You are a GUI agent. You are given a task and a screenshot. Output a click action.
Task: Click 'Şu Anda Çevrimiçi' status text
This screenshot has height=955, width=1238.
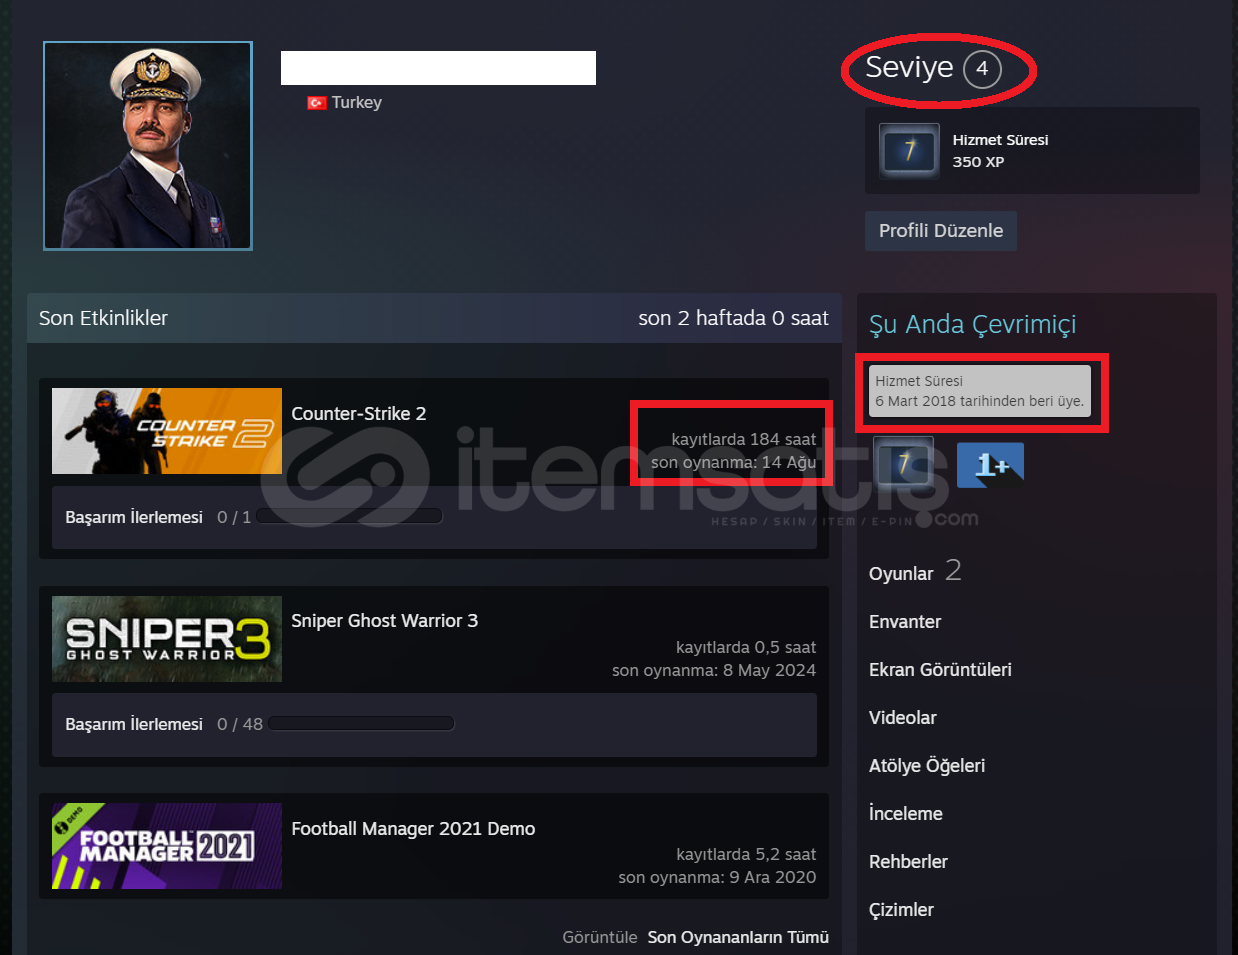pyautogui.click(x=973, y=324)
